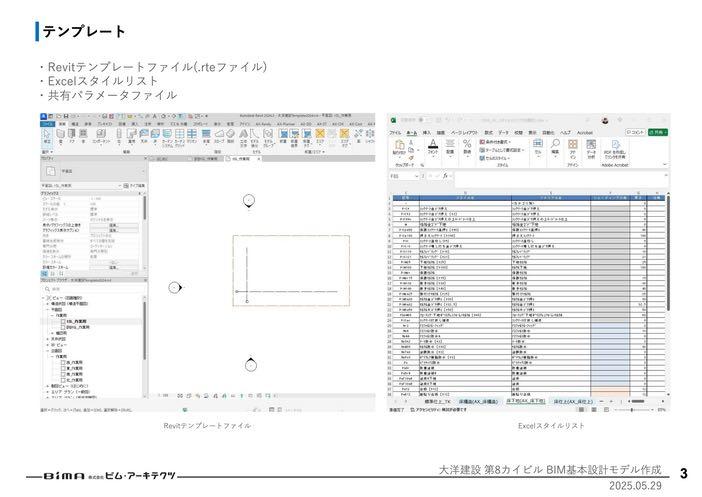Select the Window tool in Revit ribbon
The image size is (702, 497).
coord(83,136)
